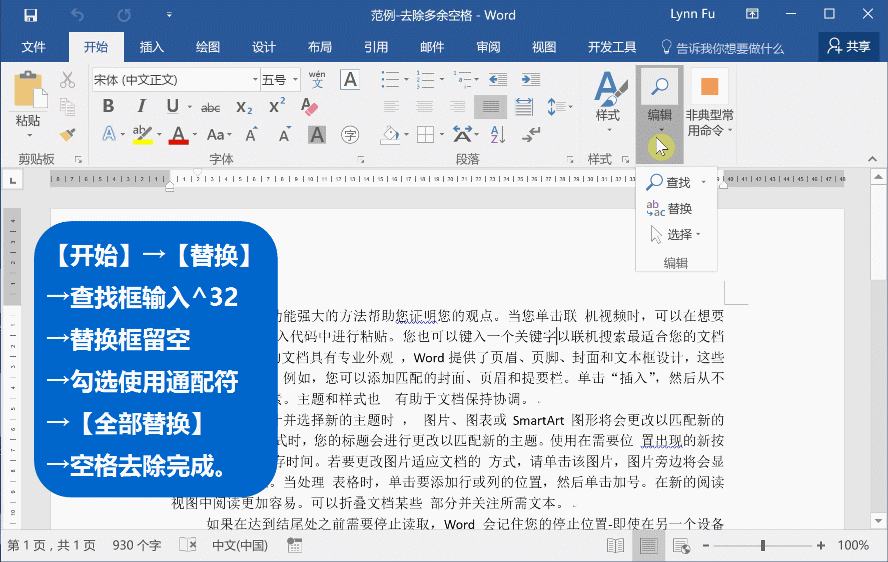Image resolution: width=888 pixels, height=562 pixels.
Task: Apply subscript formatting
Action: (x=244, y=107)
